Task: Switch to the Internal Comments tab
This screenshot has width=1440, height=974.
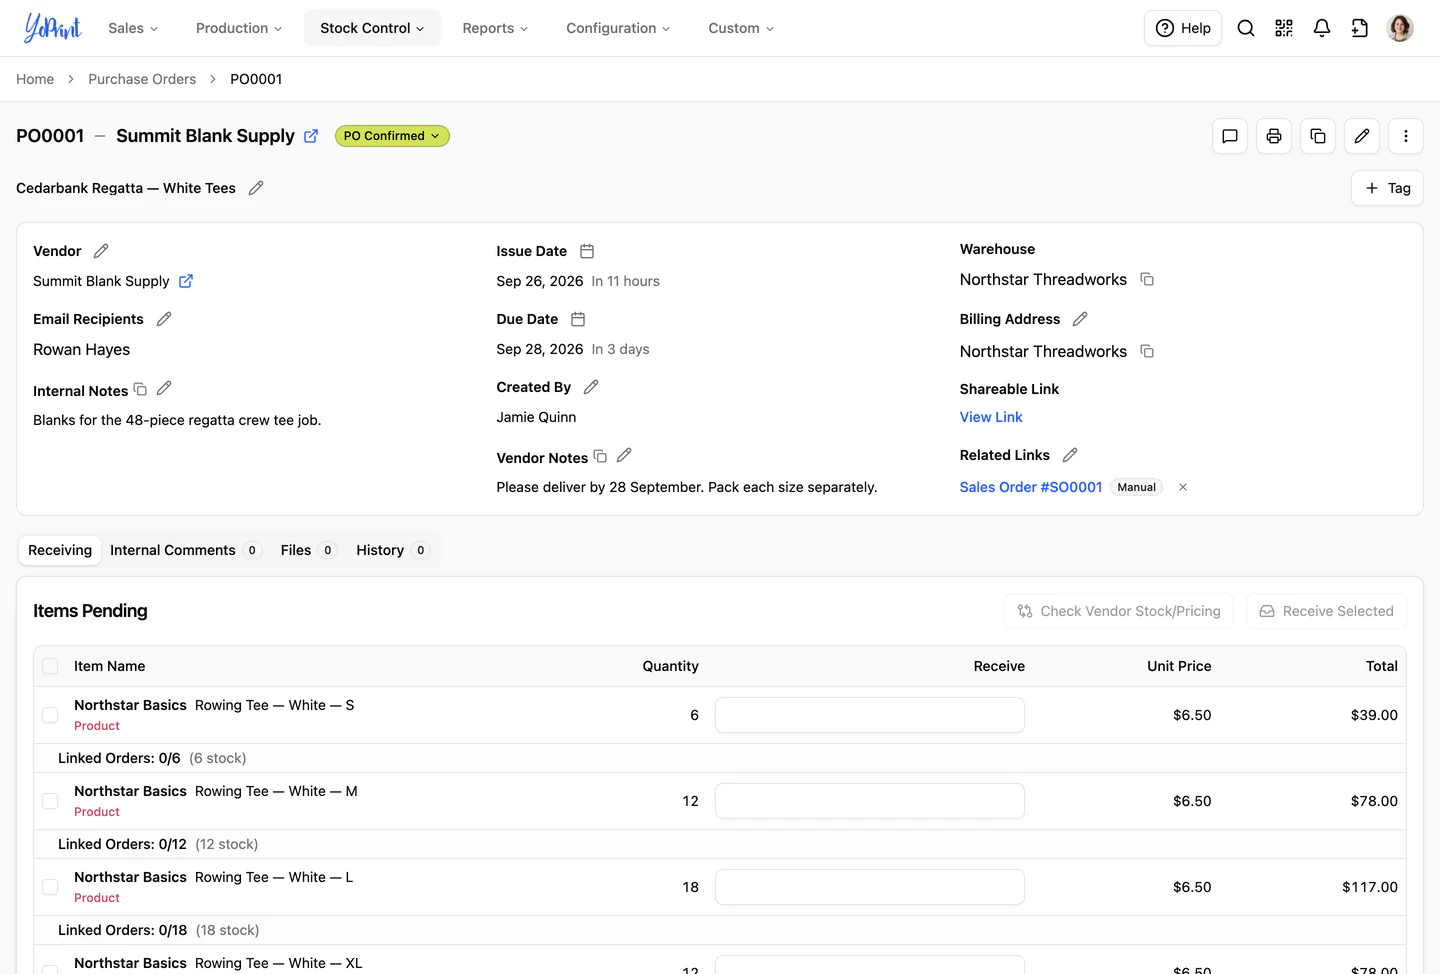Action: [185, 550]
